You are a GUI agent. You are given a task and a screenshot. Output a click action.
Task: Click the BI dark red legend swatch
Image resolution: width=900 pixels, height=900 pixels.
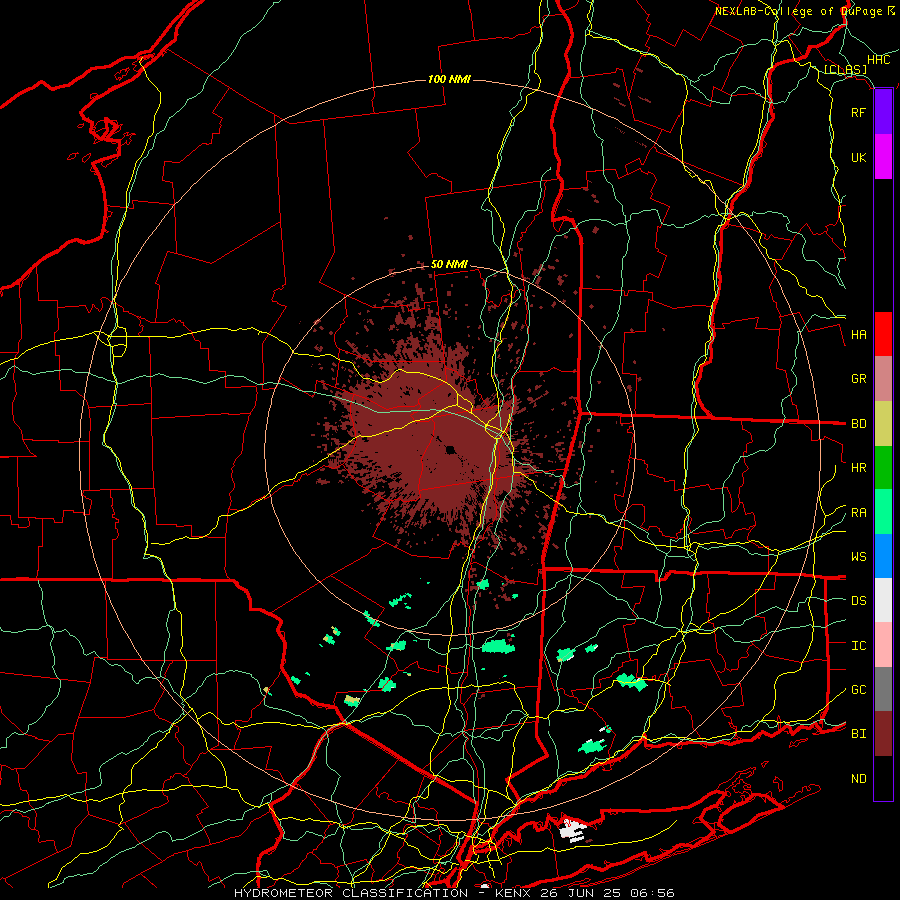(883, 734)
